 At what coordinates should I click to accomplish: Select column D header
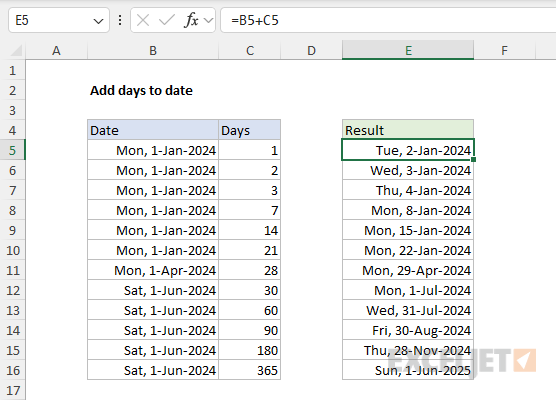(x=311, y=51)
